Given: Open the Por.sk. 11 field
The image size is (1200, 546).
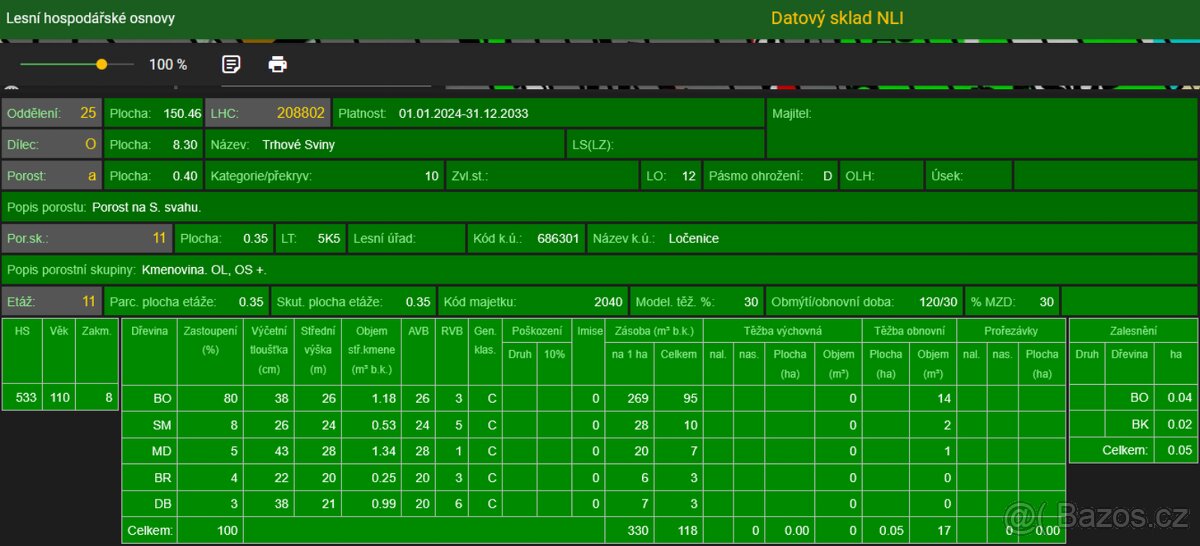Looking at the screenshot, I should [x=86, y=239].
